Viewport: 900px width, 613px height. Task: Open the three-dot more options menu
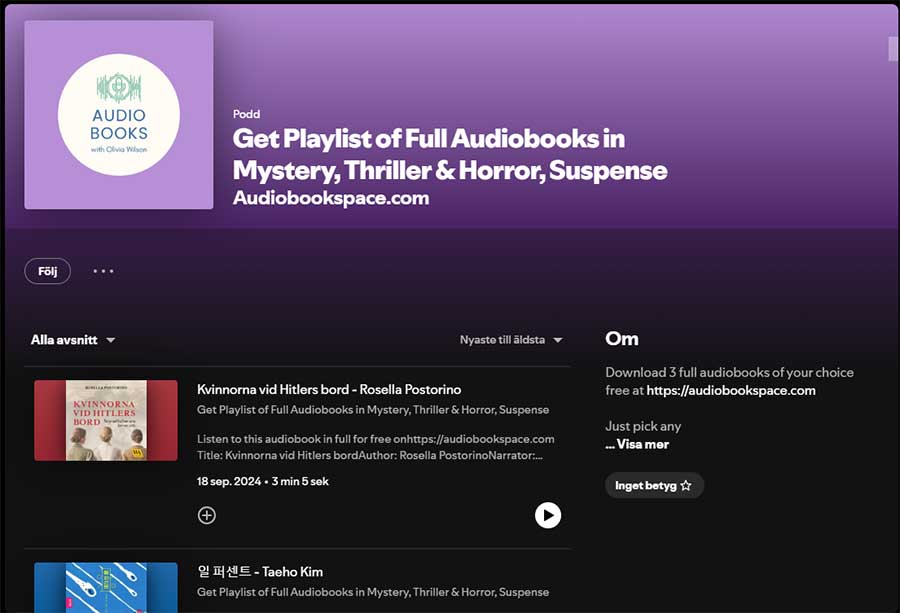point(103,271)
